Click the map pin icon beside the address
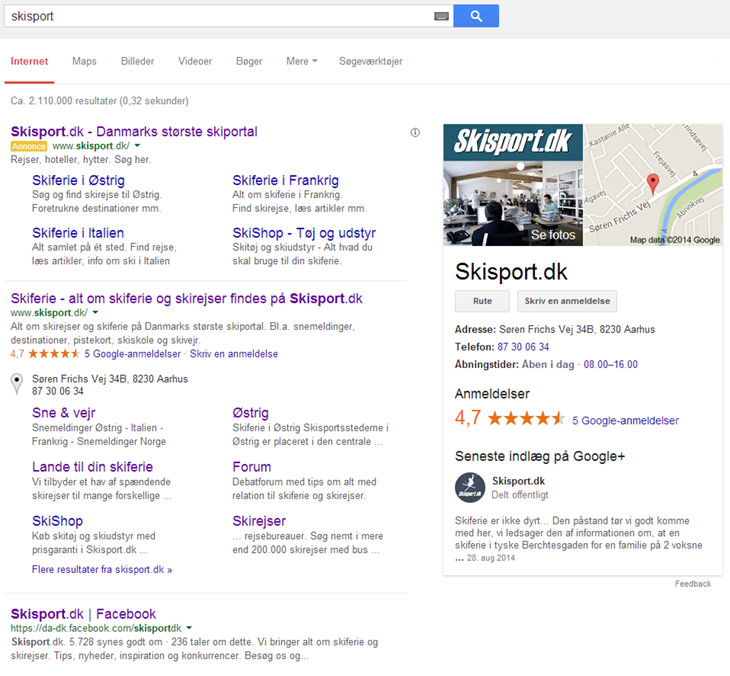Image resolution: width=730 pixels, height=676 pixels. tap(17, 384)
